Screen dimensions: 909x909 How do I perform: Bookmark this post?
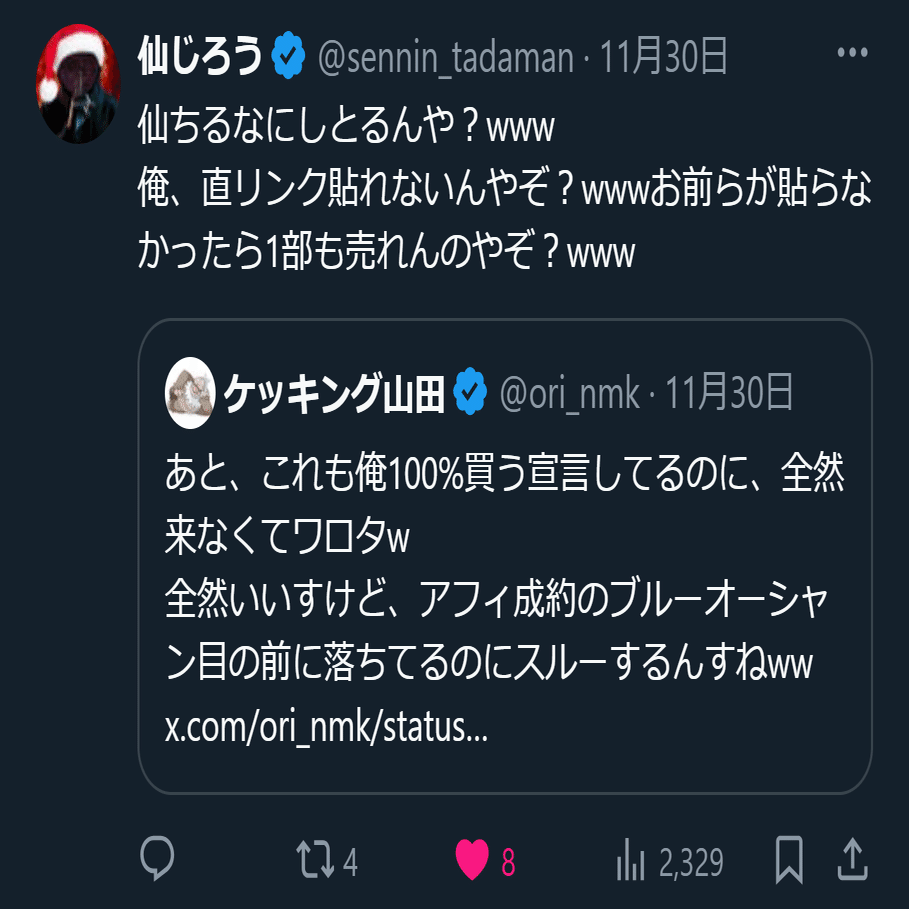789,860
